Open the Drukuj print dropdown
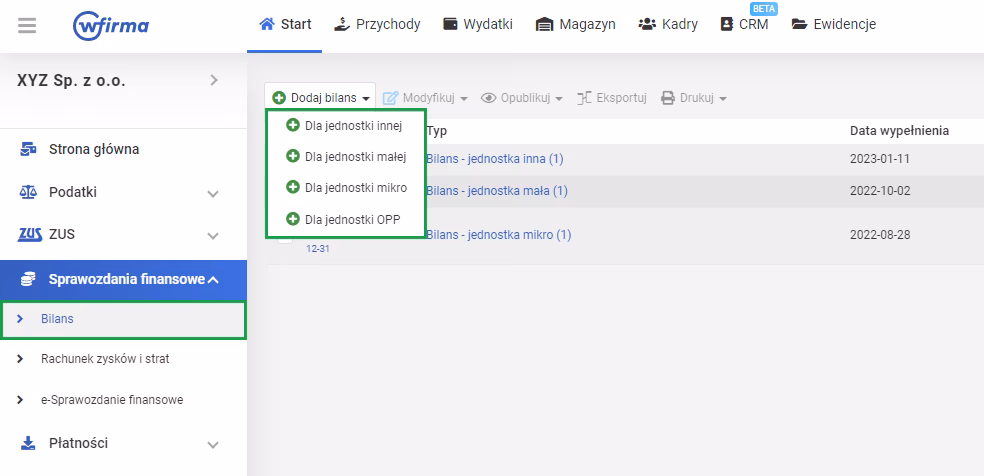This screenshot has width=984, height=476. pos(693,98)
